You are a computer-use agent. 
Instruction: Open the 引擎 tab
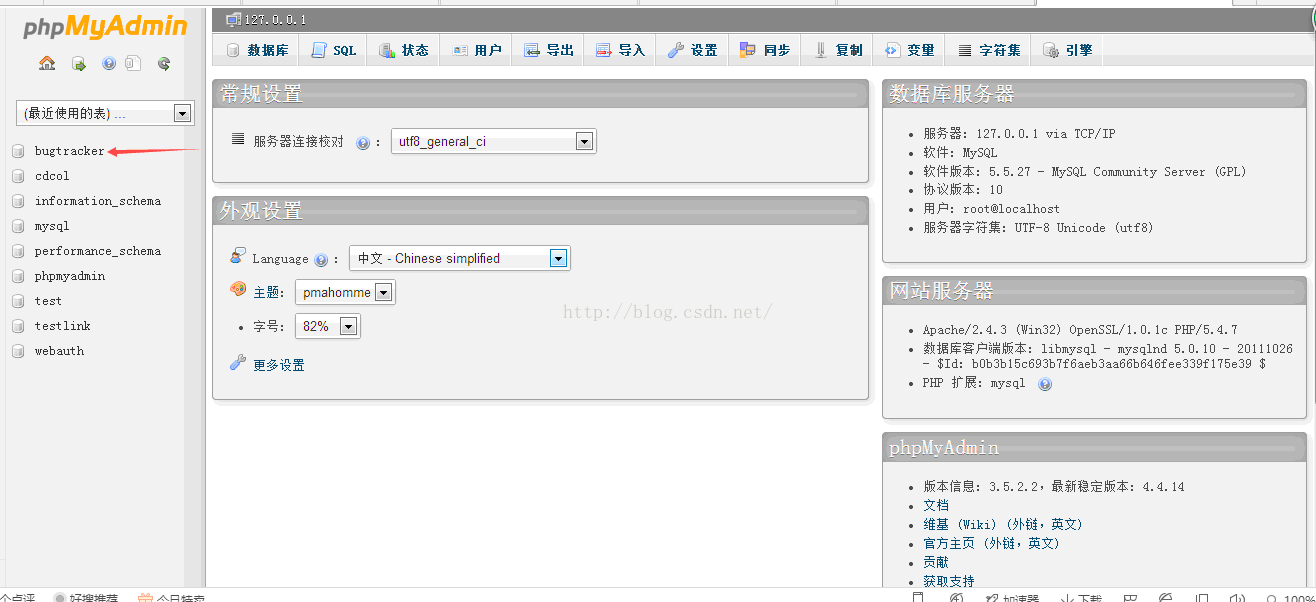1067,50
